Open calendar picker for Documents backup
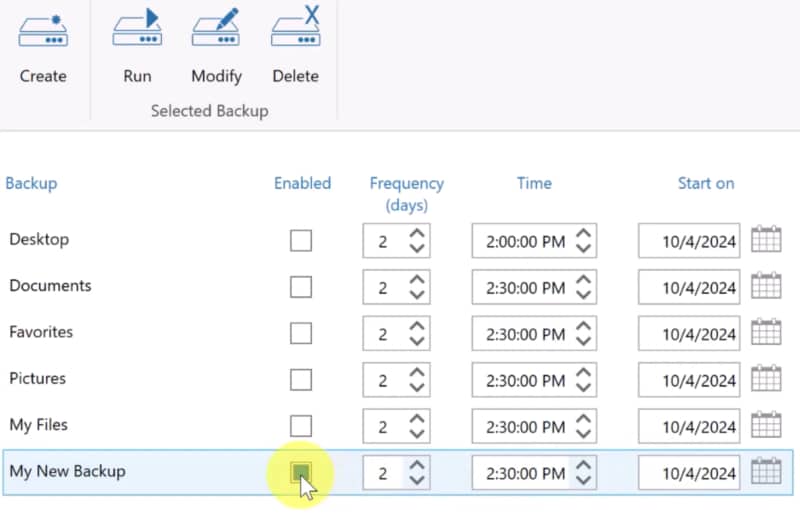 coord(765,287)
